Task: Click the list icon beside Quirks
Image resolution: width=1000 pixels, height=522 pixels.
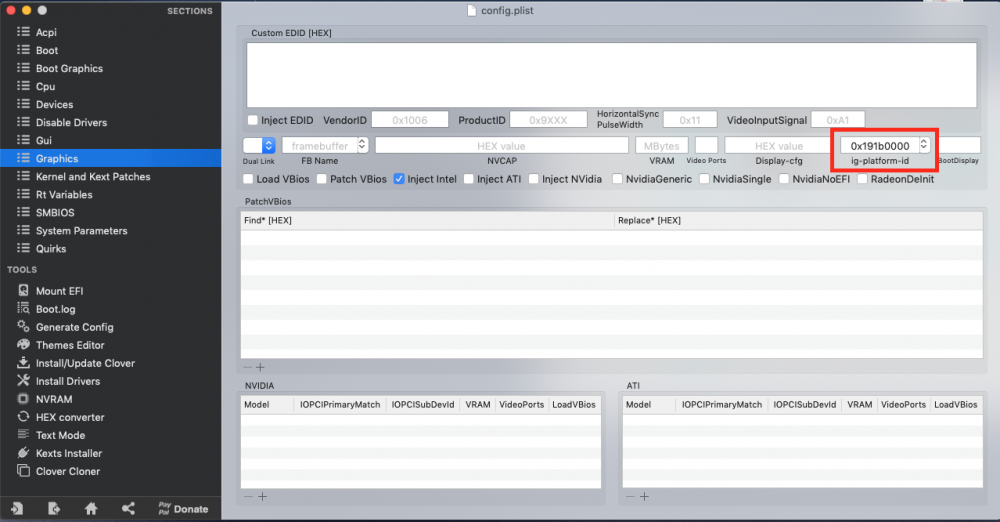Action: tap(24, 248)
